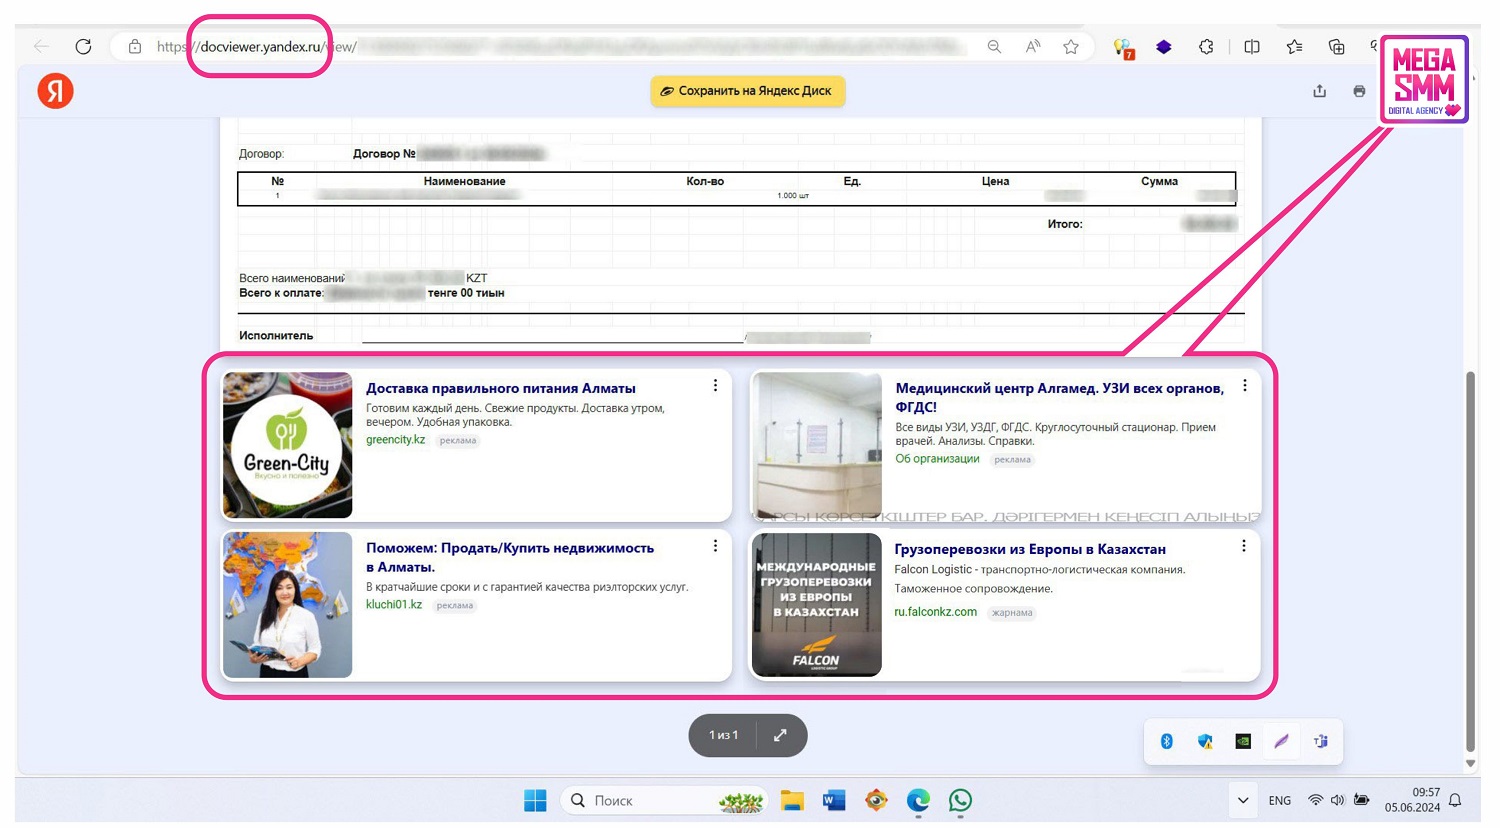Viewport: 1500px width, 828px height.
Task: Open menu dots on Алгамед ad
Action: tap(1245, 386)
